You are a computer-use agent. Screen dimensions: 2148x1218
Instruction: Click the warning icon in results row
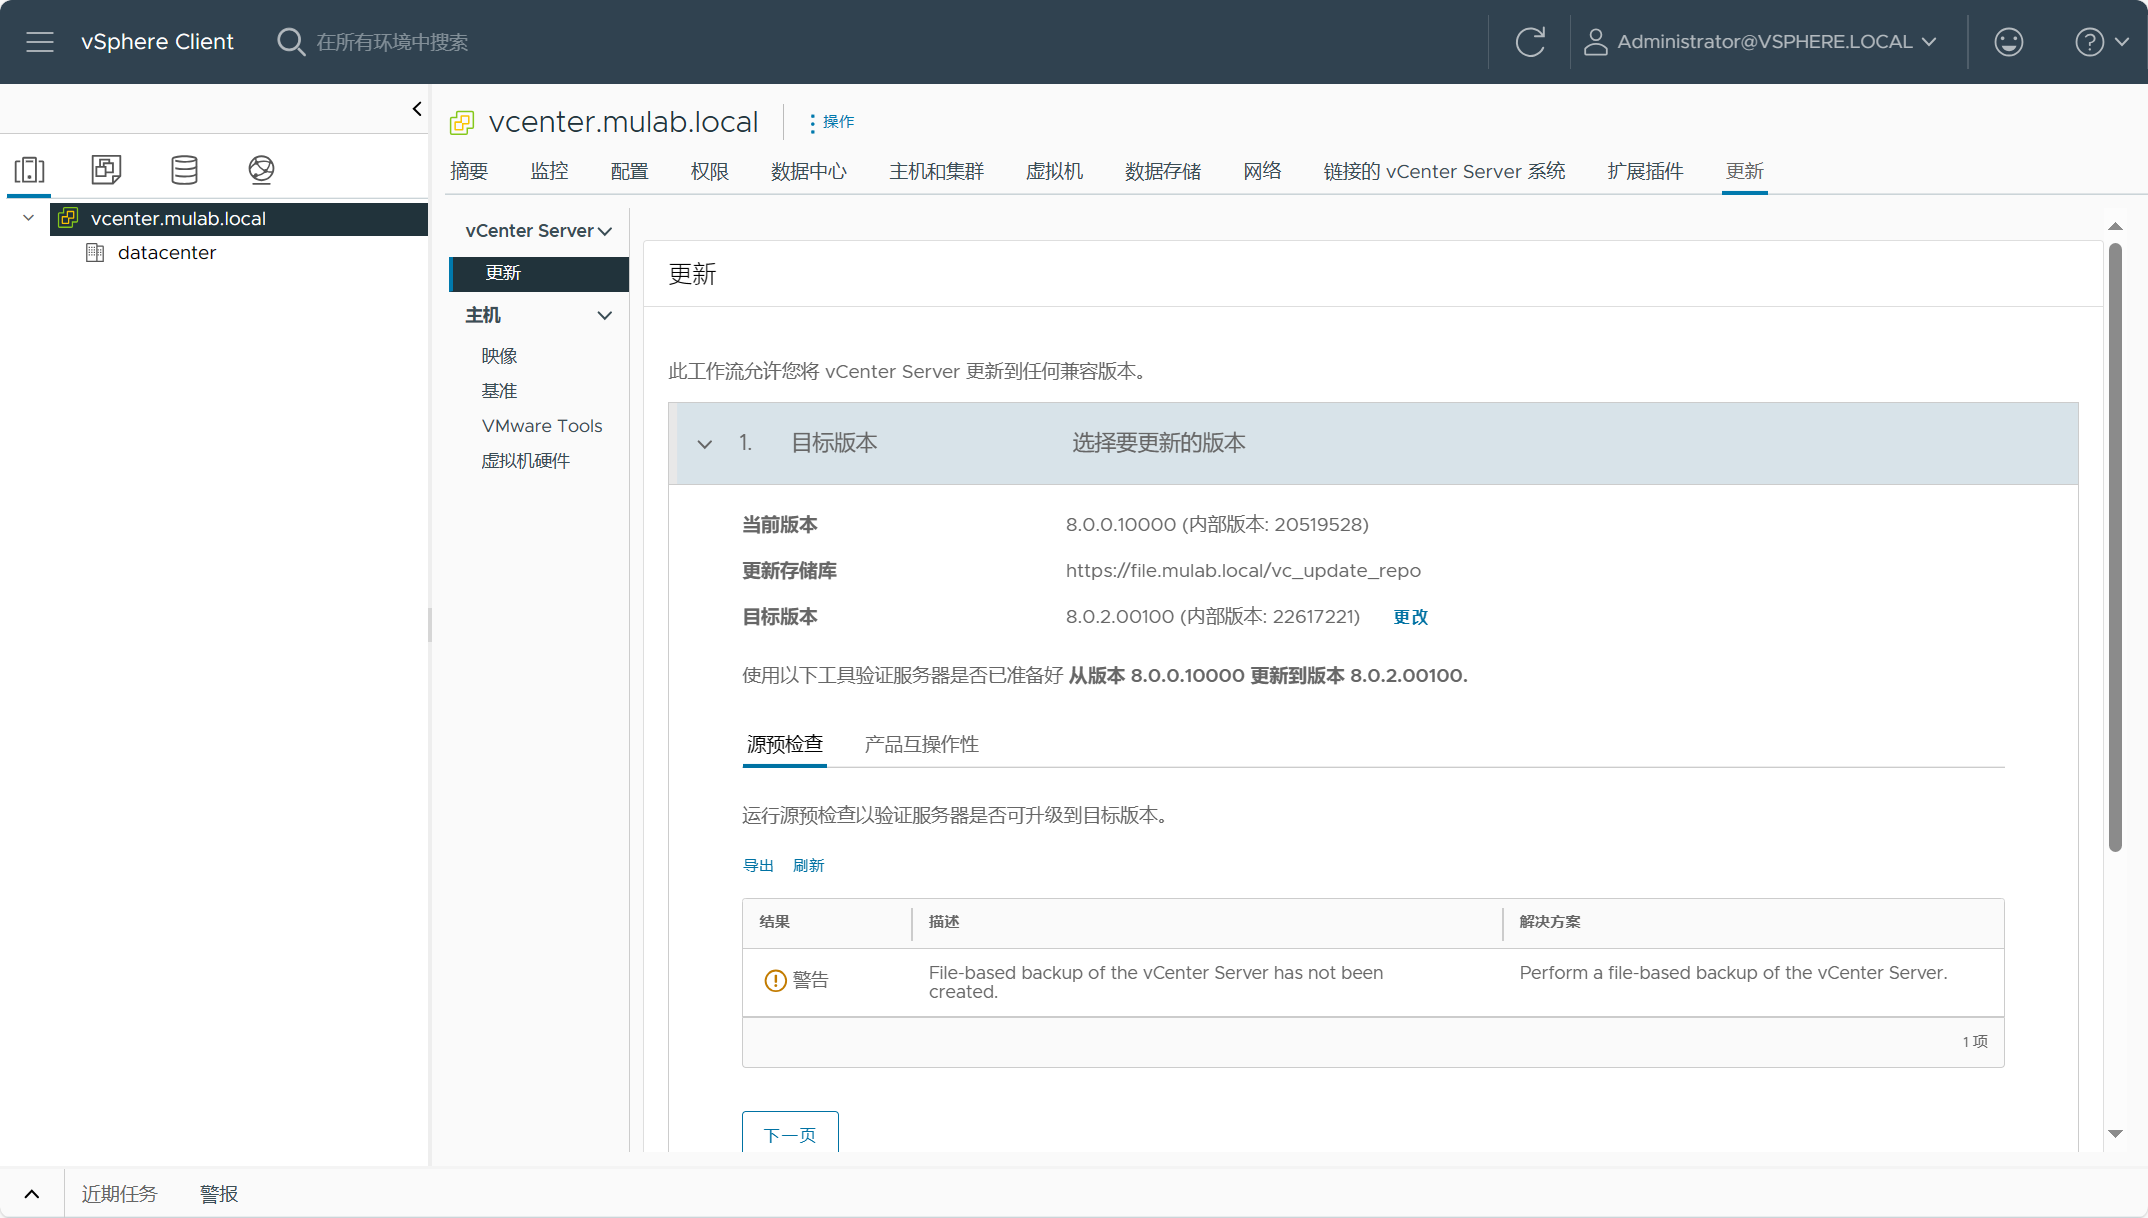coord(775,981)
